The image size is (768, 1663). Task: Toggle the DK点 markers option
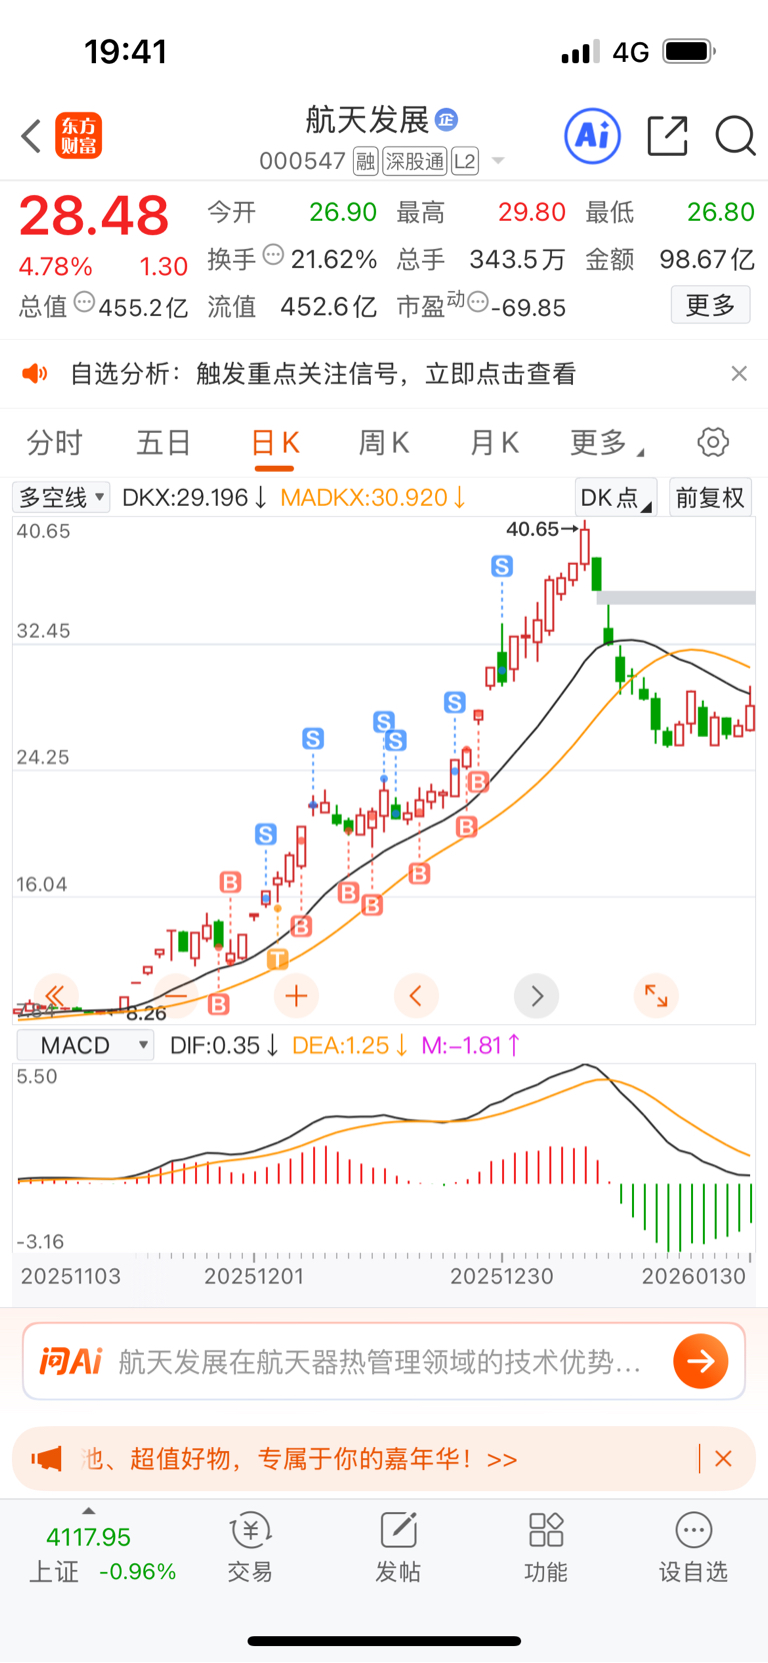pos(615,497)
